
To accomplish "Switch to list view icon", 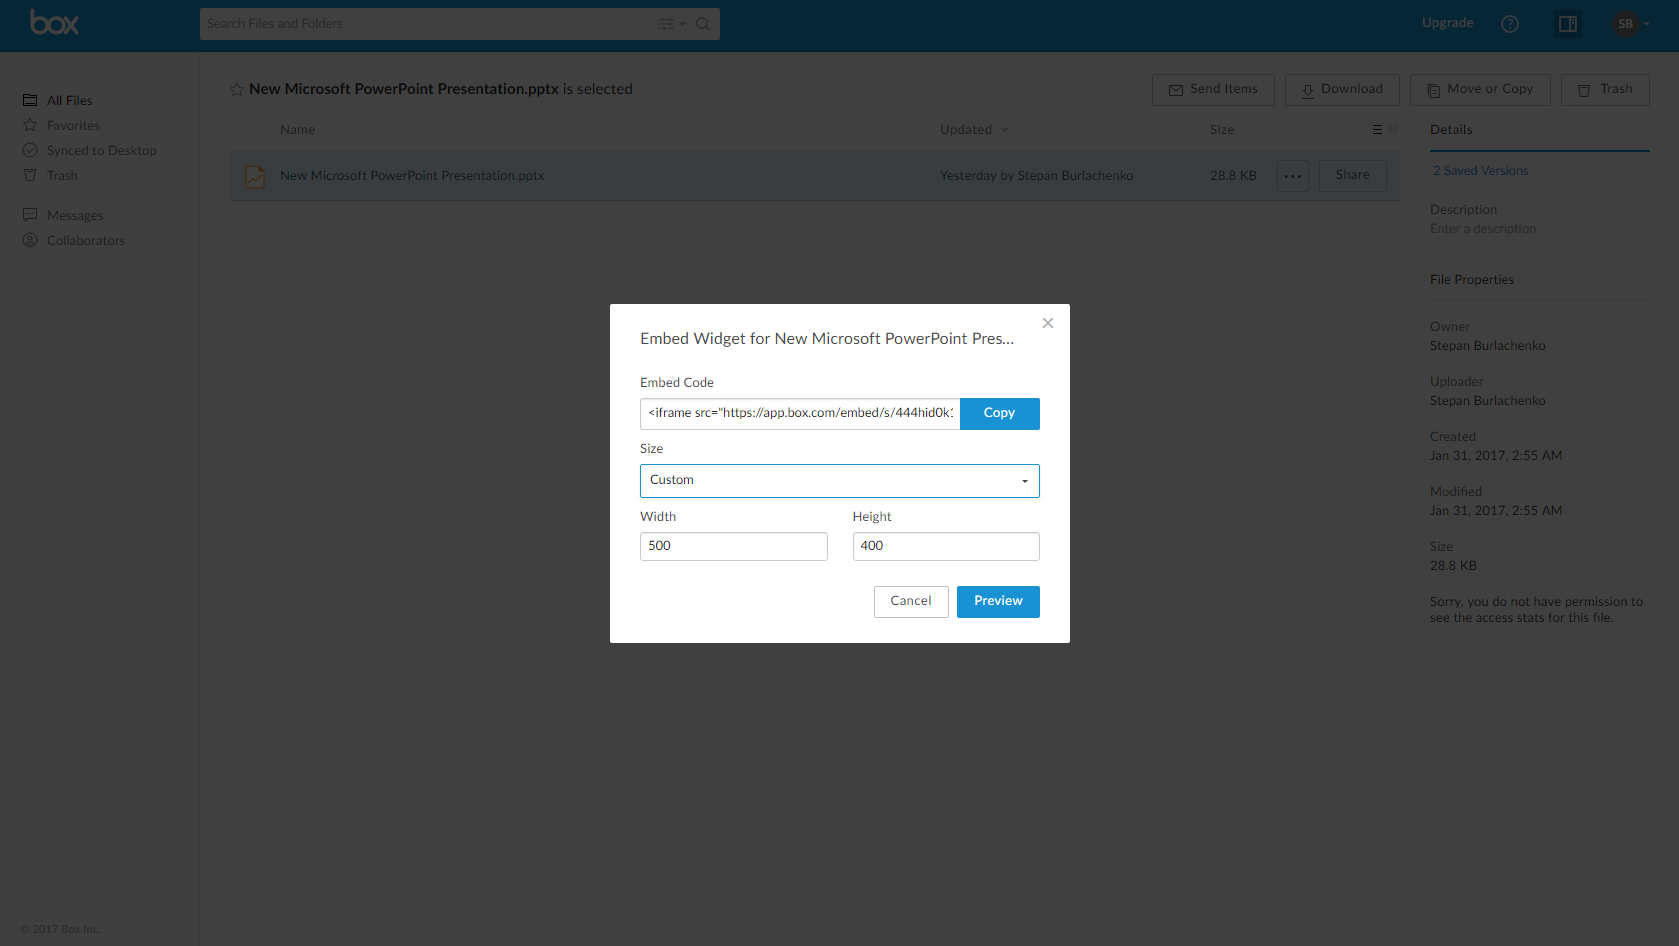I will point(1377,130).
